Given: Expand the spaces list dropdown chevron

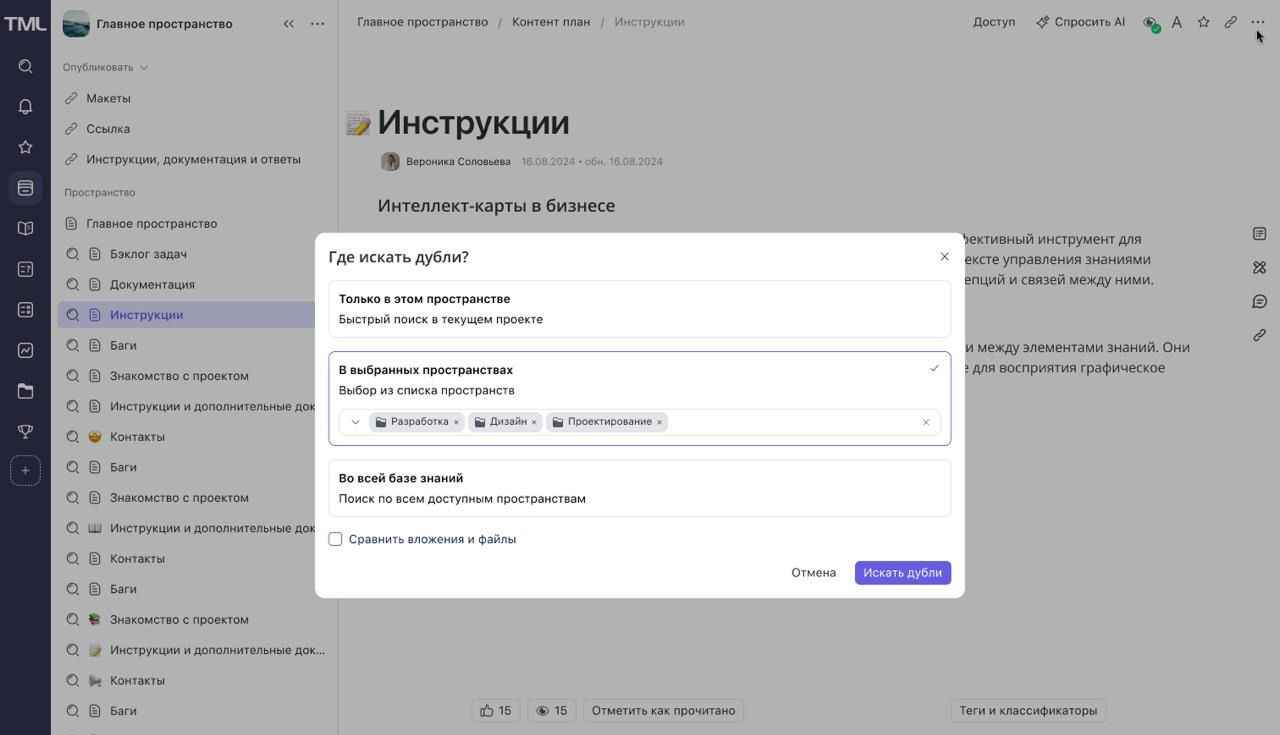Looking at the screenshot, I should click(355, 422).
